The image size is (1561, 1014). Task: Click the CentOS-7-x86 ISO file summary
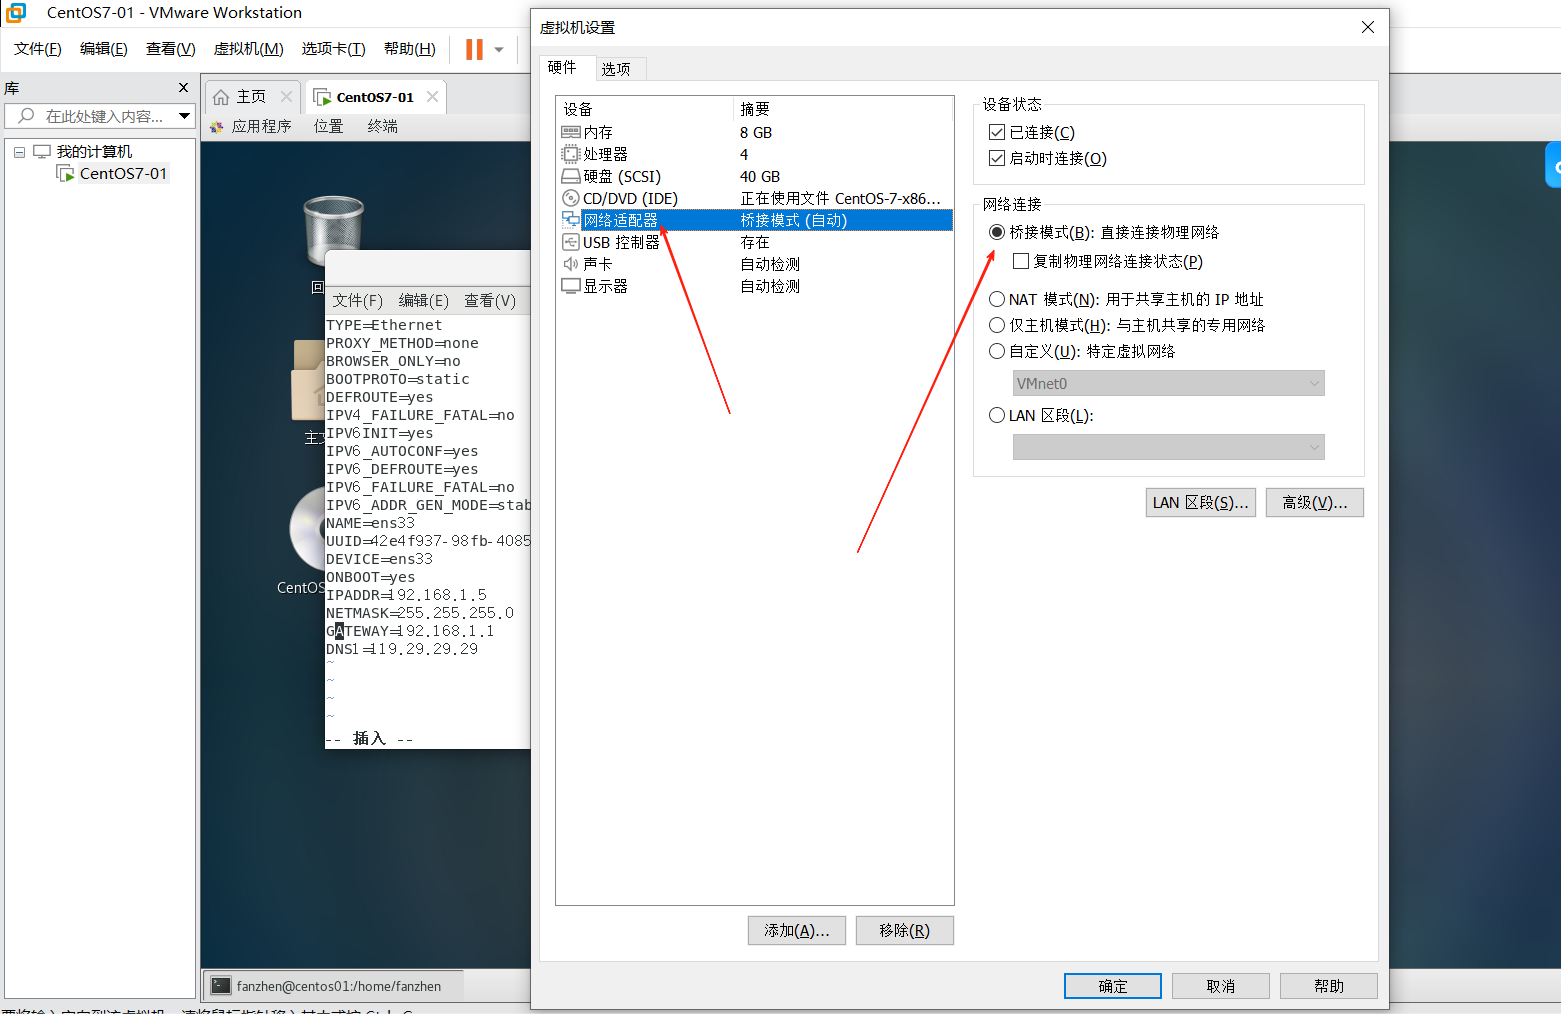tap(840, 199)
